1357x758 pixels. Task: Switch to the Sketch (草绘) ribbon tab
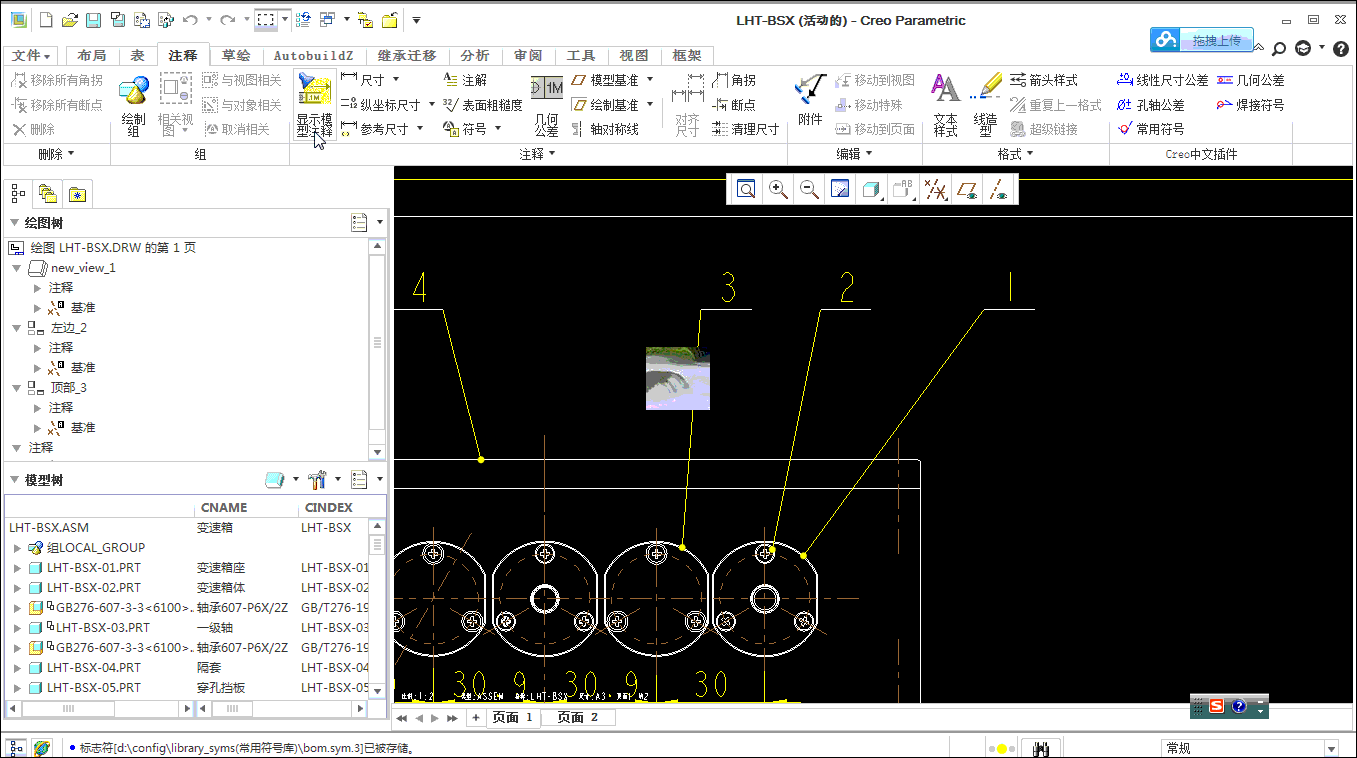(236, 56)
